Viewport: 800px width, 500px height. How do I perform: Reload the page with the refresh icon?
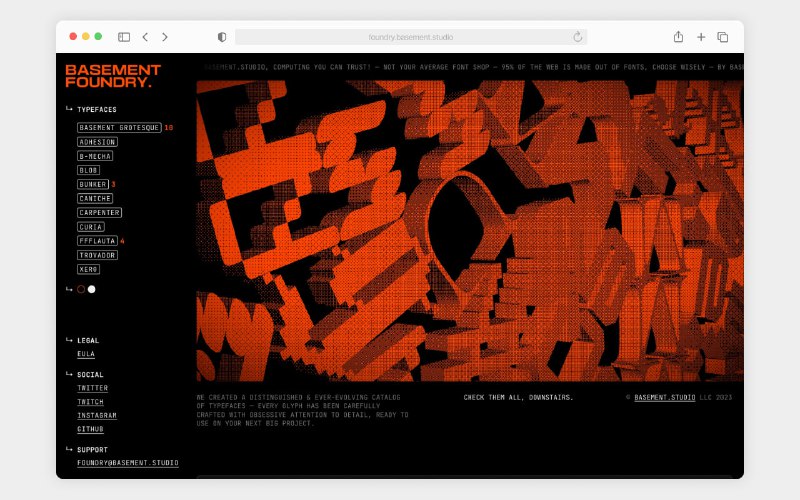pos(578,37)
